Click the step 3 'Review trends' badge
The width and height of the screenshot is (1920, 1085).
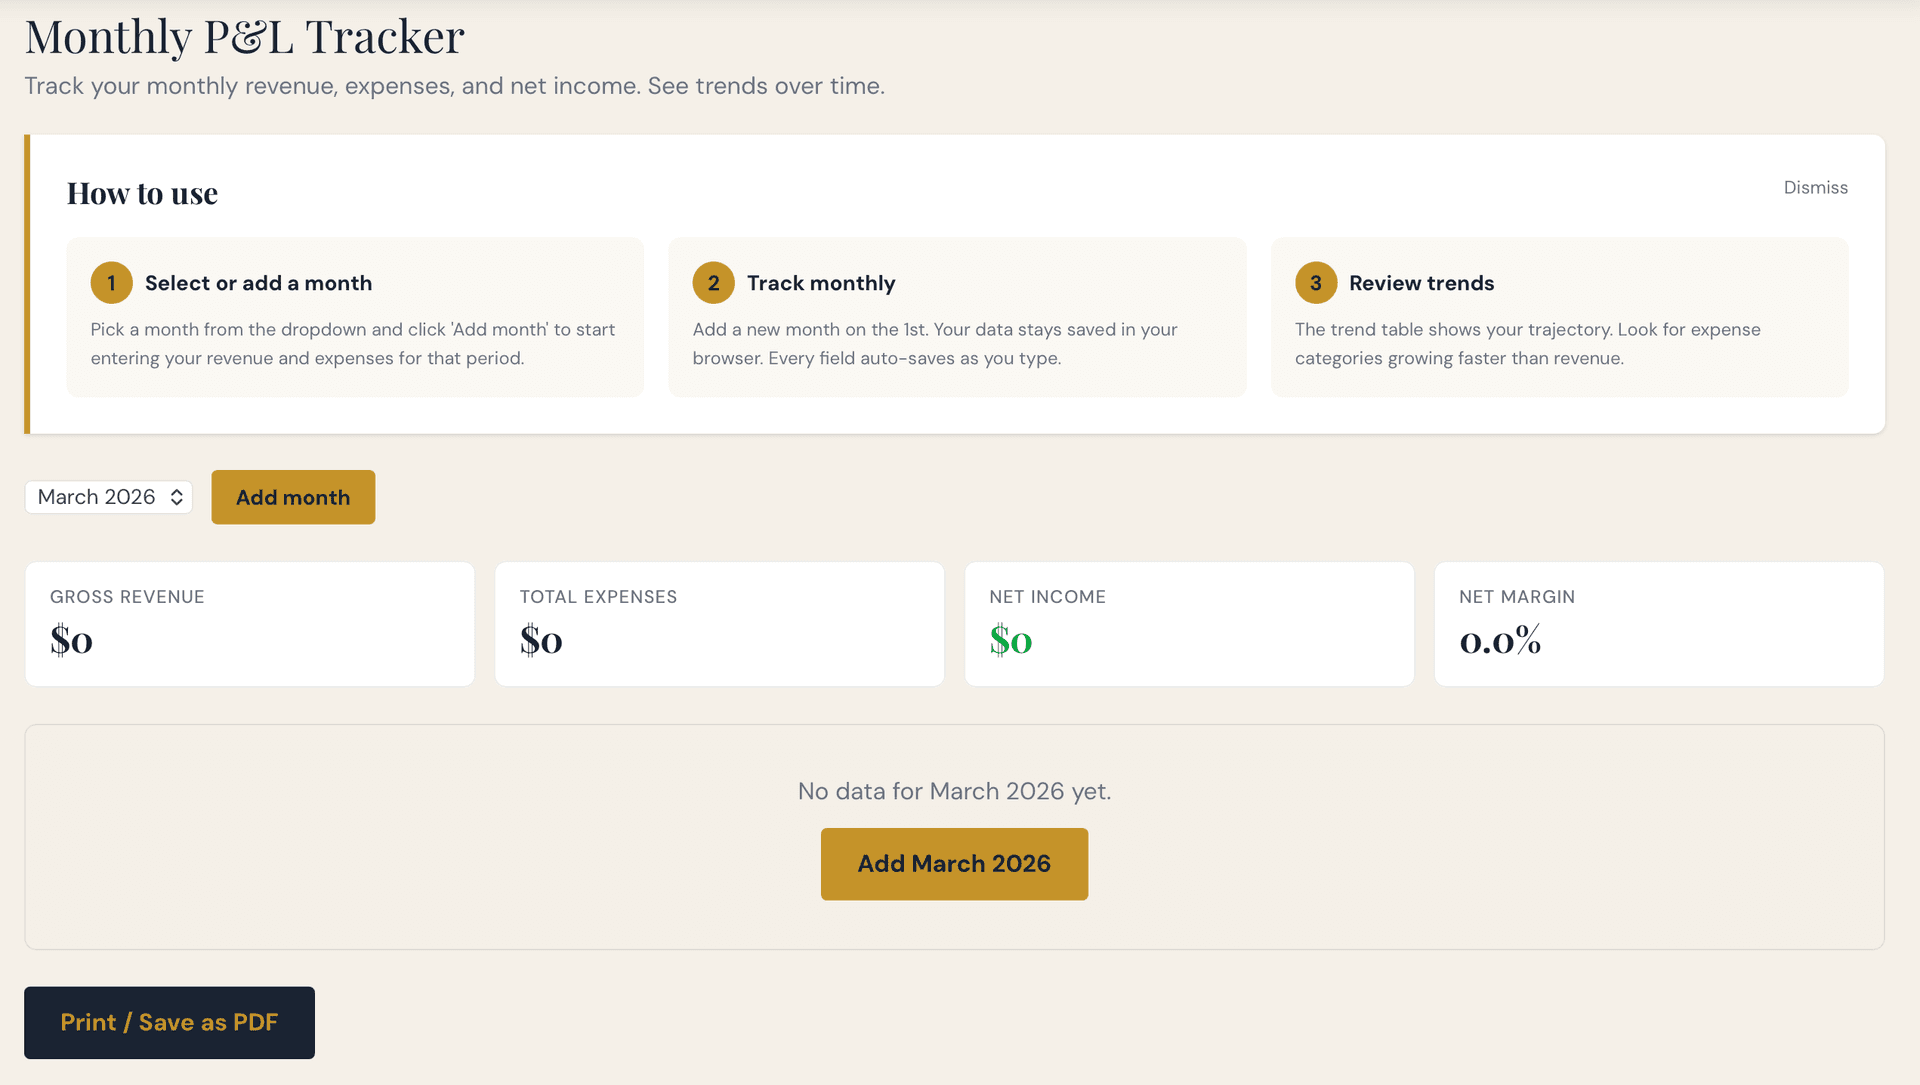coord(1316,282)
